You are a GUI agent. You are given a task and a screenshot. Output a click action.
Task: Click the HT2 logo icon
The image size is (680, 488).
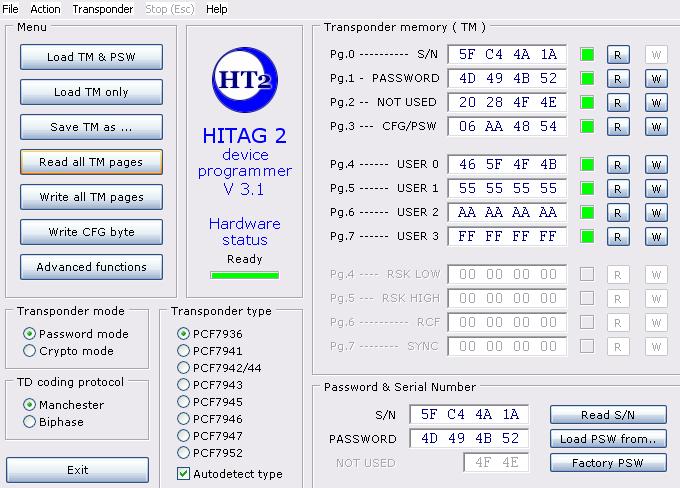pos(245,80)
